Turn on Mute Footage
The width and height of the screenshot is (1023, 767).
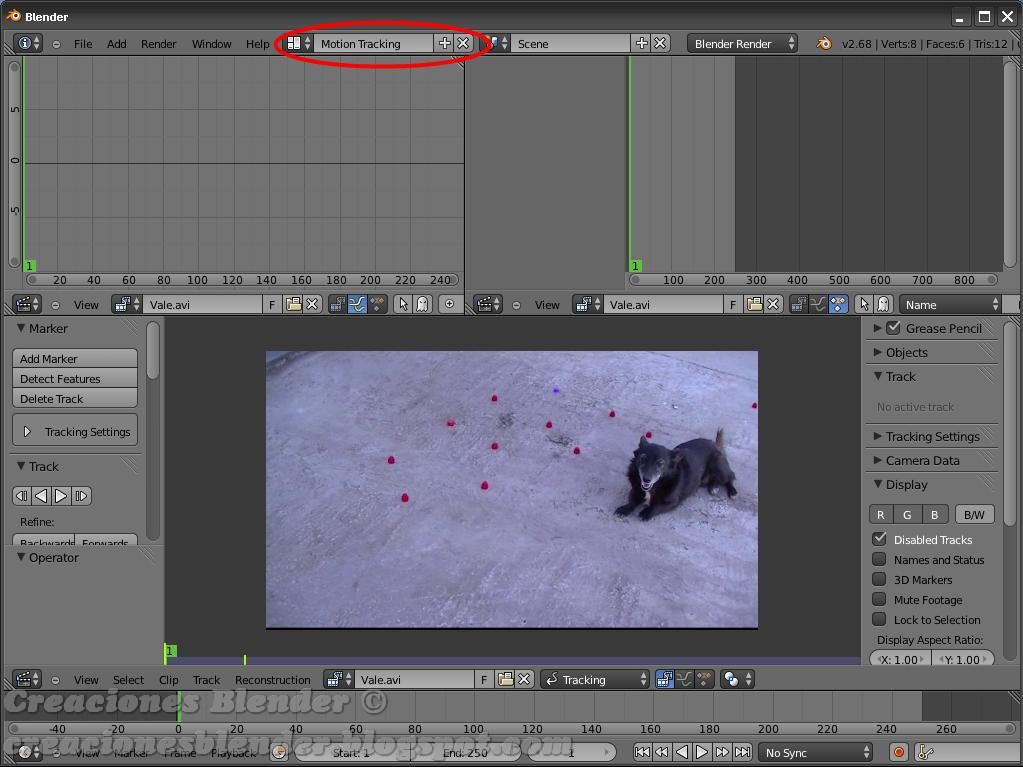click(879, 599)
